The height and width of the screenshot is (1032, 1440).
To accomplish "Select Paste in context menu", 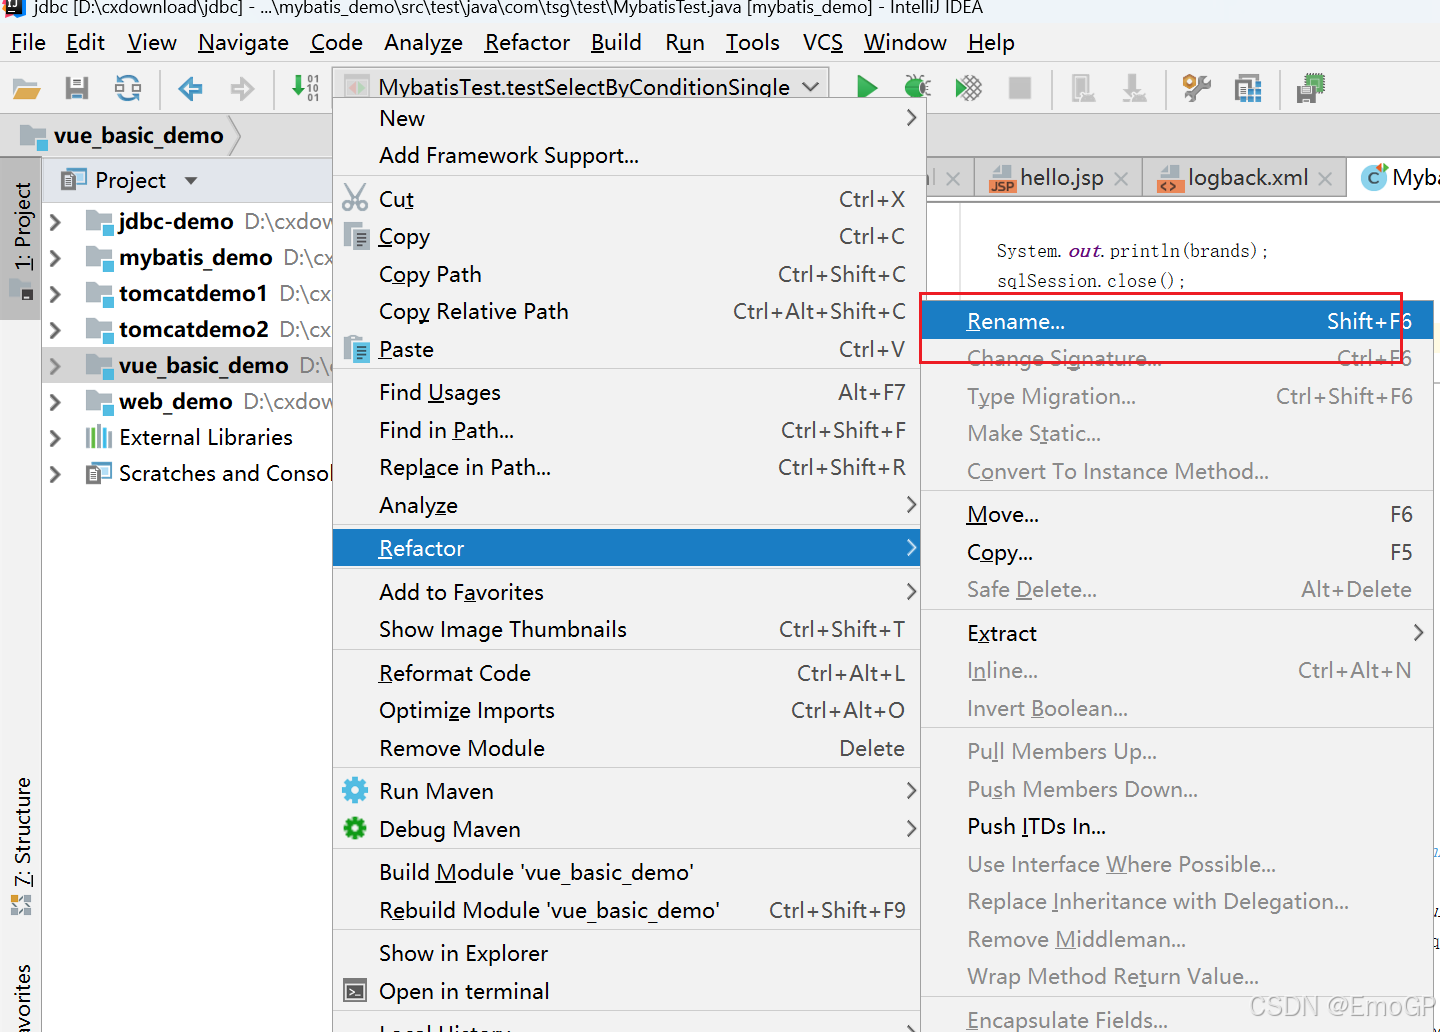I will pyautogui.click(x=626, y=349).
